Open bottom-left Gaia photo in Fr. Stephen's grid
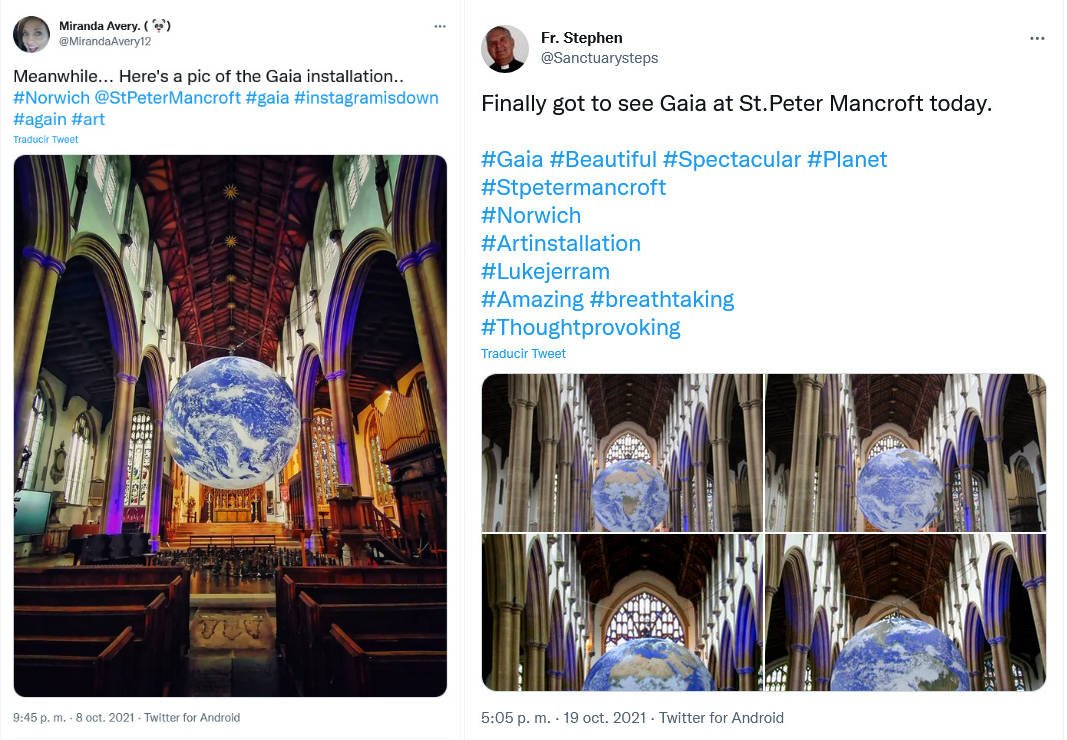This screenshot has height=740, width=1067. click(621, 612)
